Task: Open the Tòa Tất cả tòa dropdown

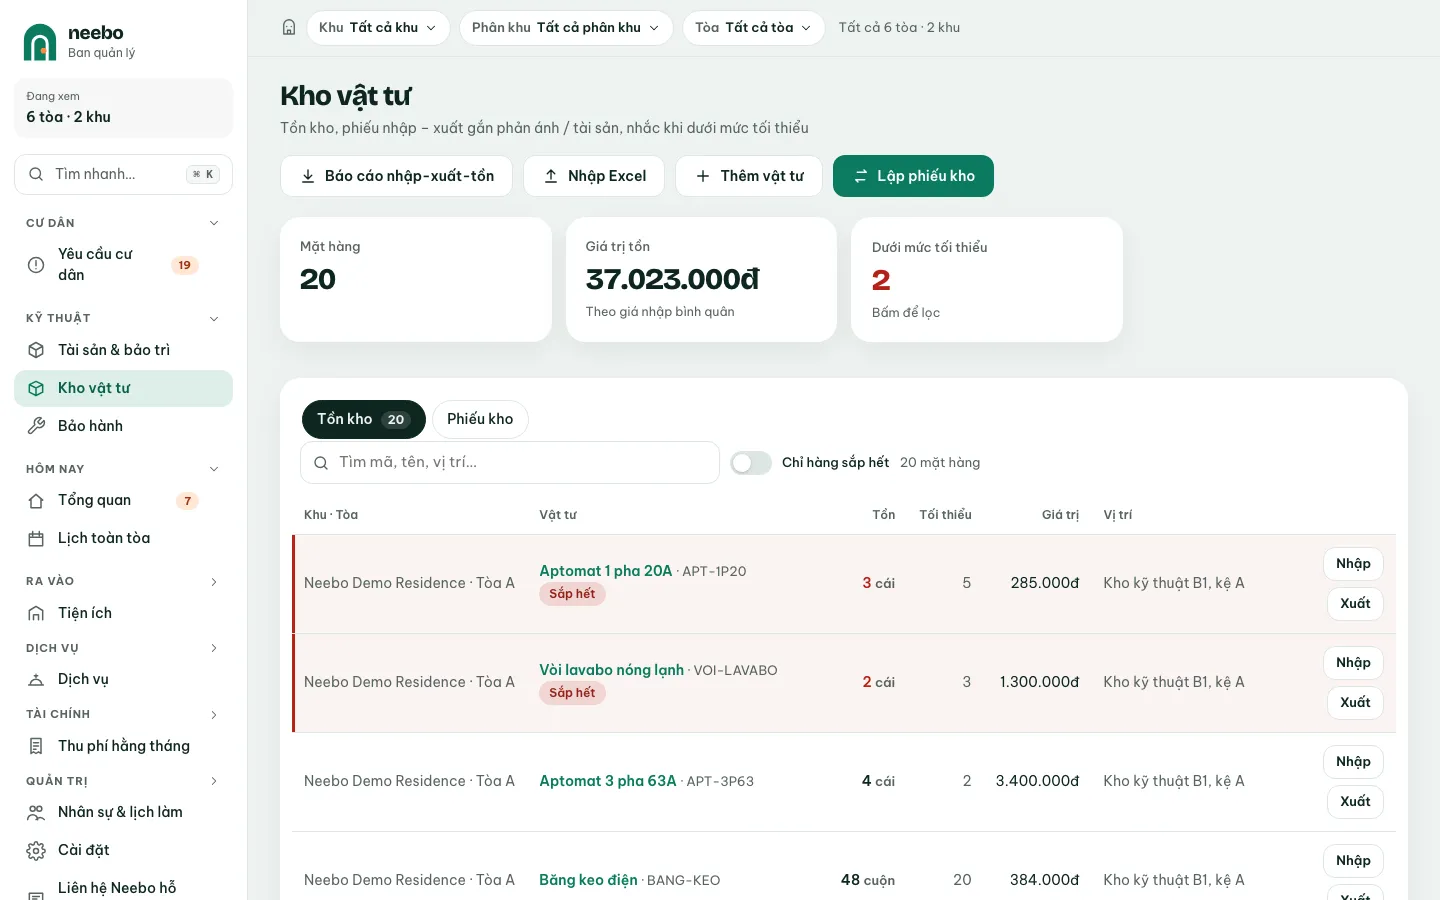Action: (x=753, y=28)
